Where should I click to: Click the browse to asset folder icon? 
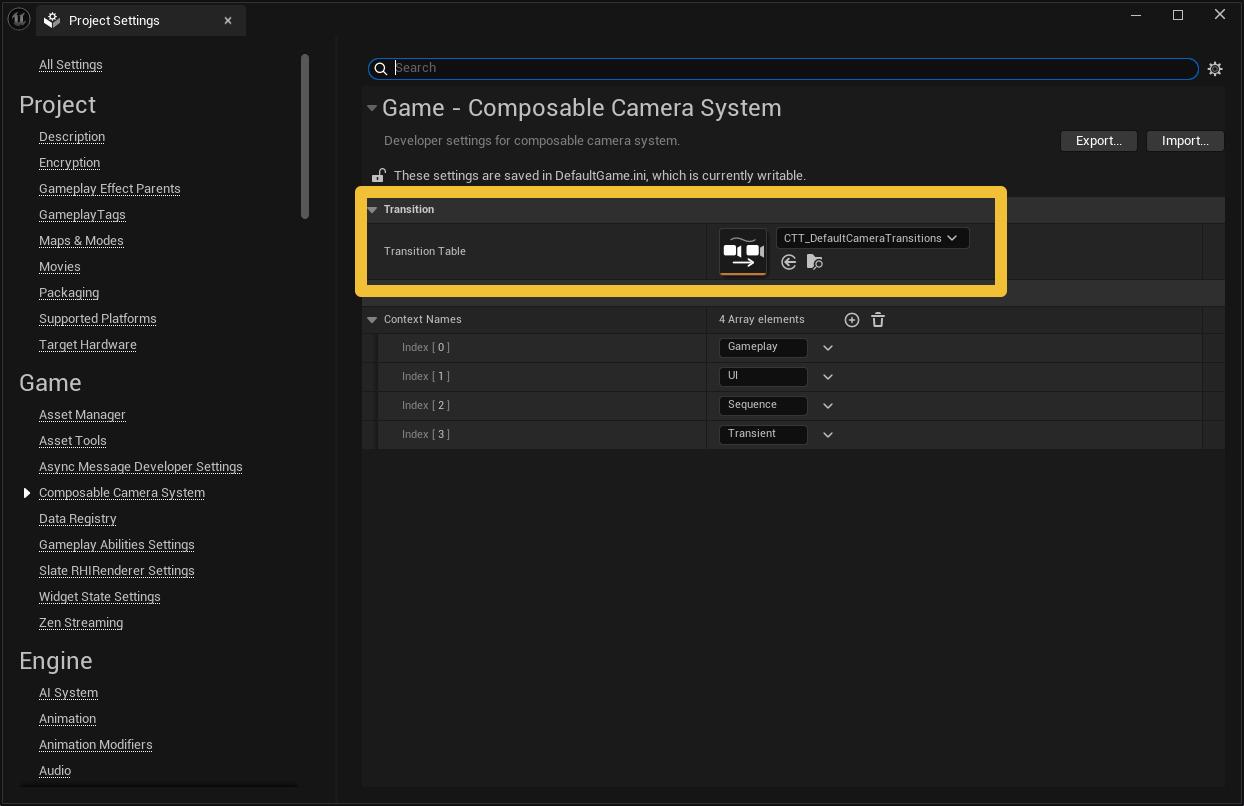[815, 262]
